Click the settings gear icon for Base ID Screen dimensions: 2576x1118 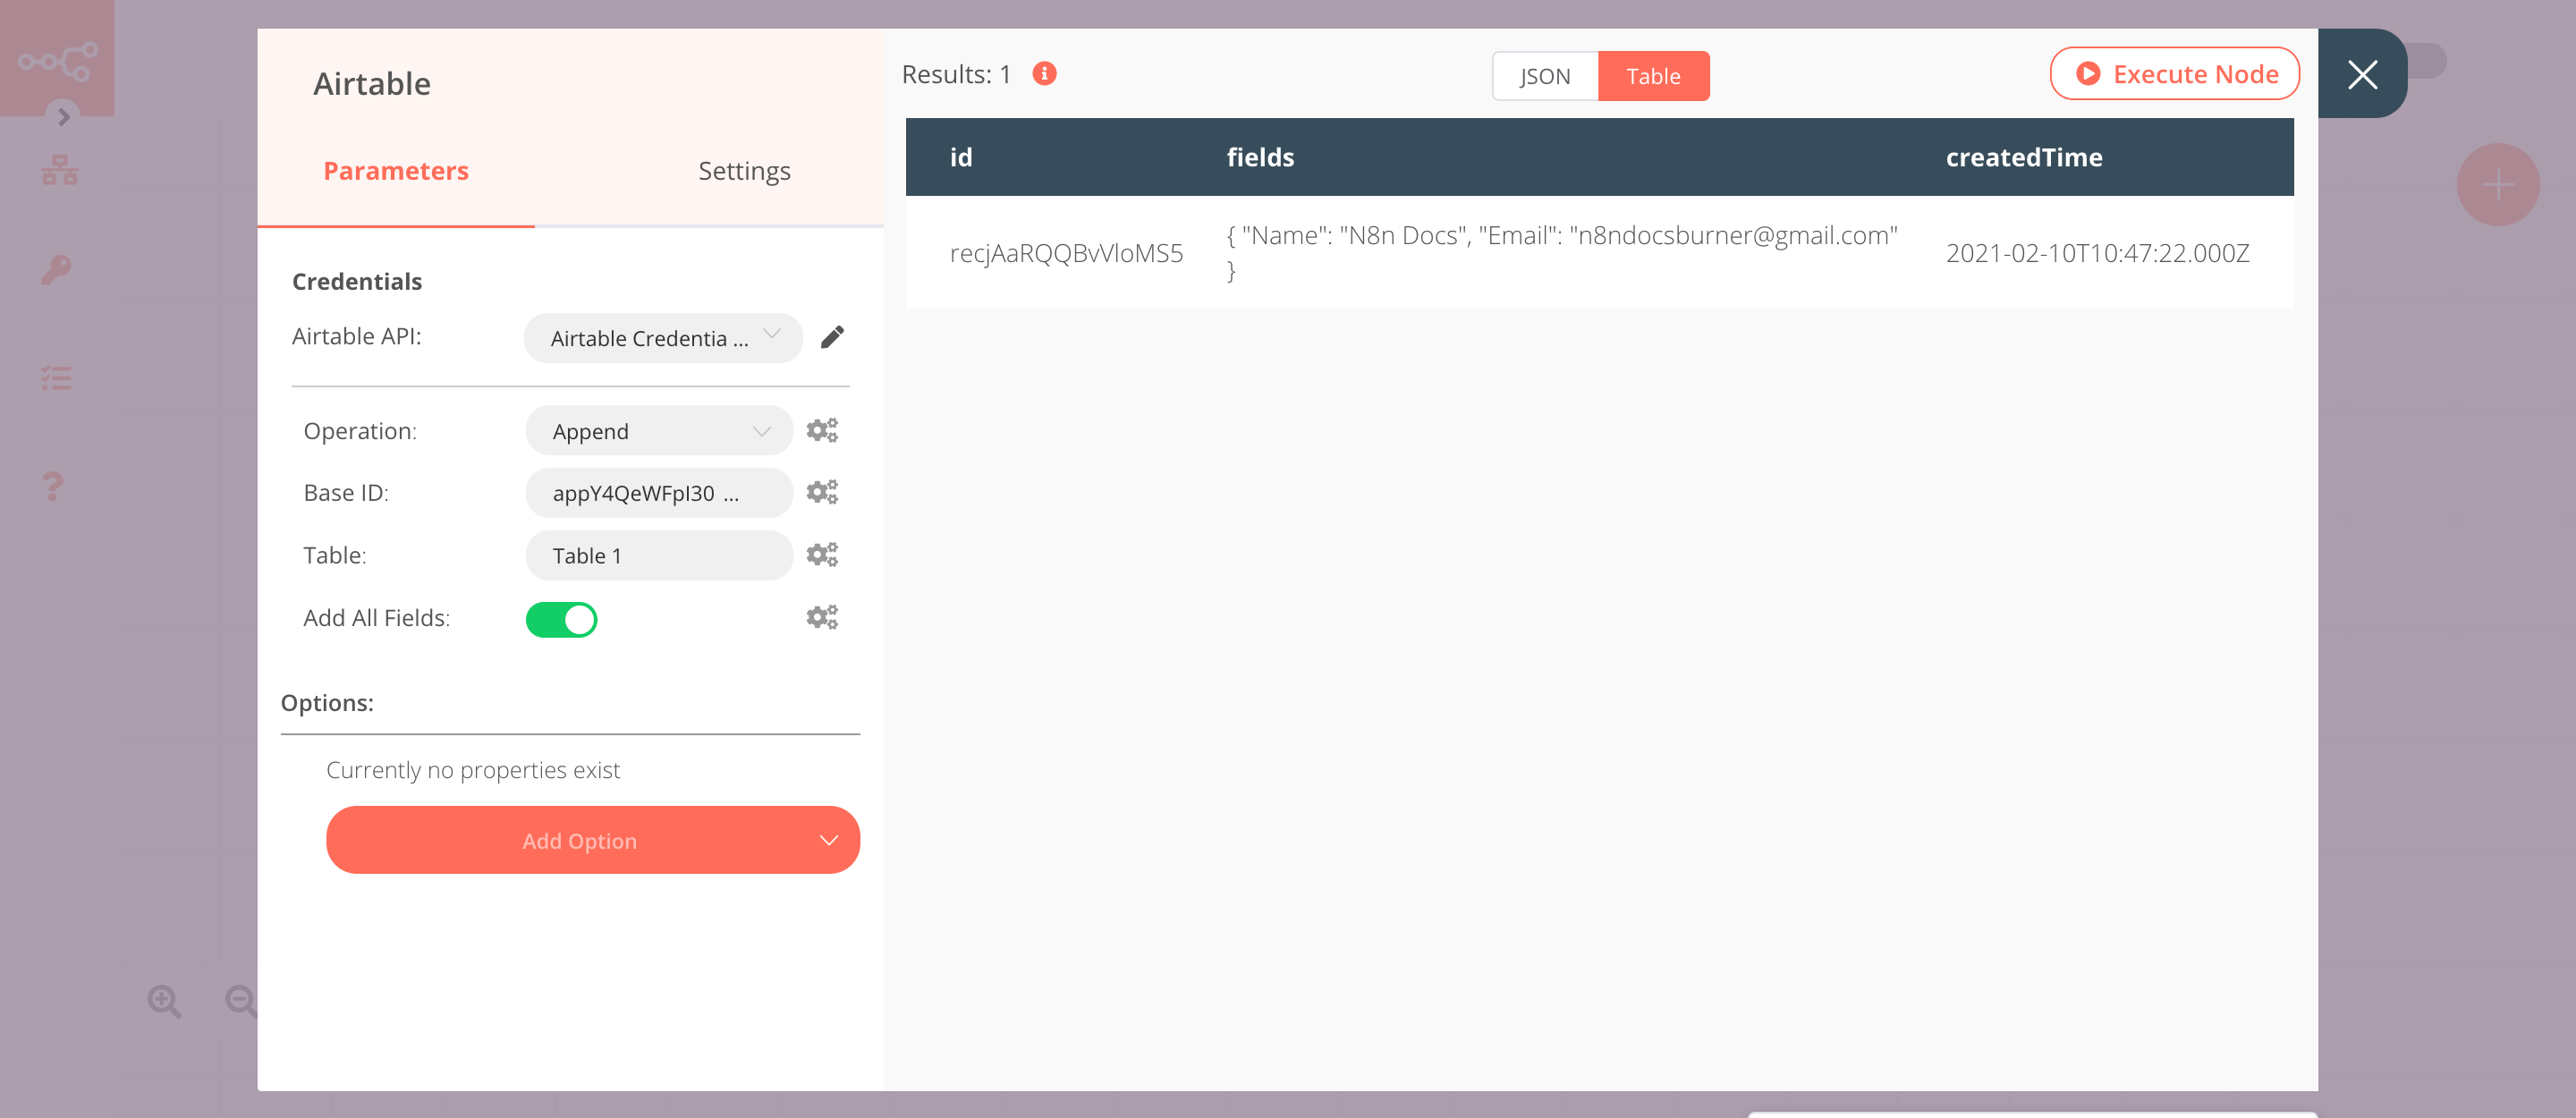[x=821, y=493]
